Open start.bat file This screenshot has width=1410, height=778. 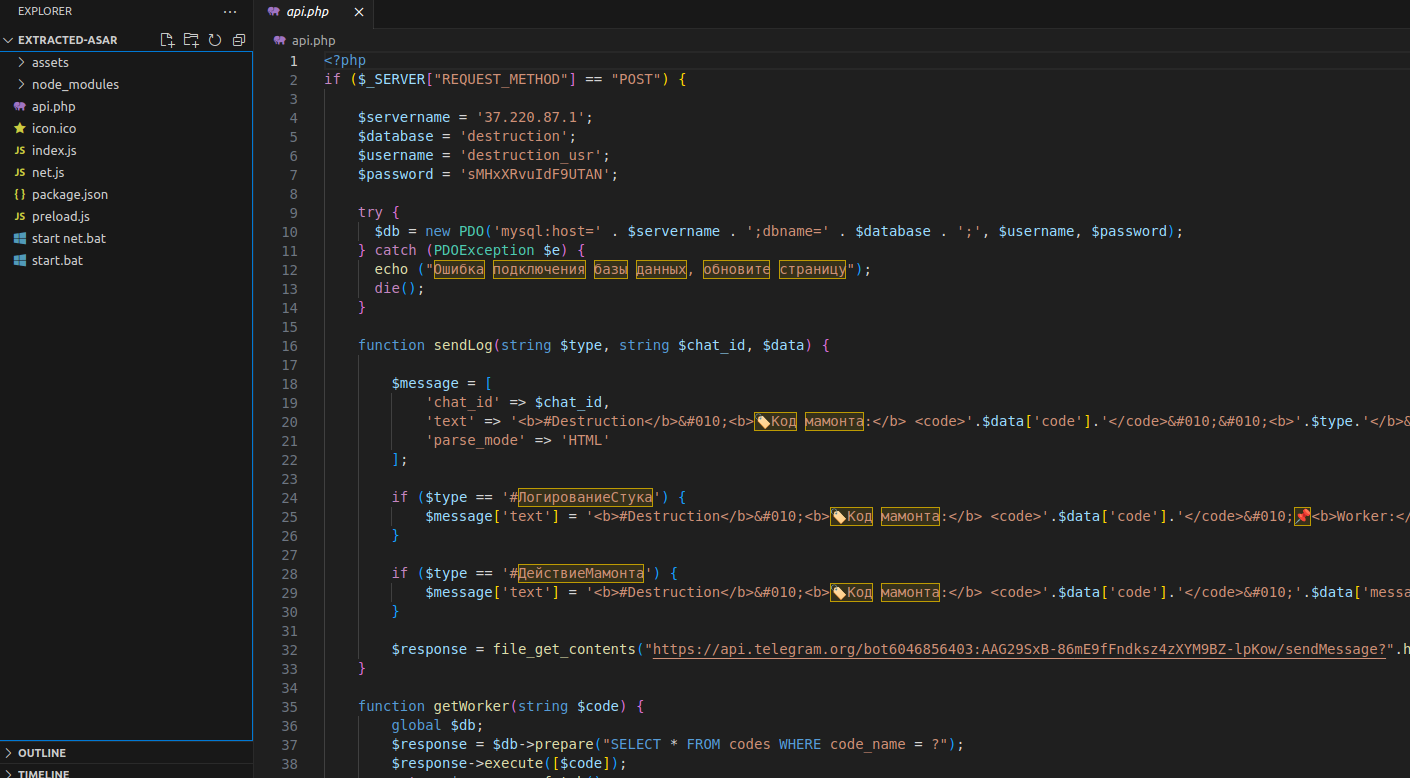(126, 260)
